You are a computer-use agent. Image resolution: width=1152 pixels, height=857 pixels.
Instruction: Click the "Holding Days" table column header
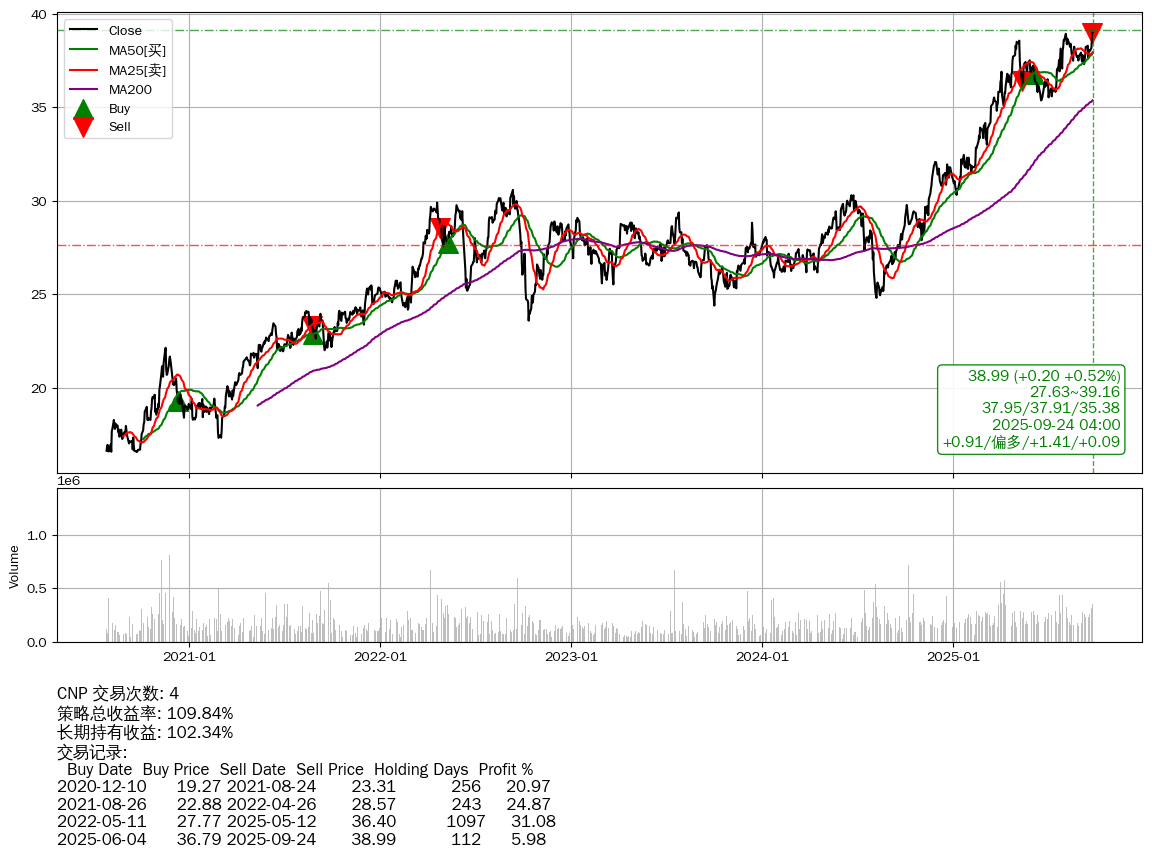[x=421, y=770]
